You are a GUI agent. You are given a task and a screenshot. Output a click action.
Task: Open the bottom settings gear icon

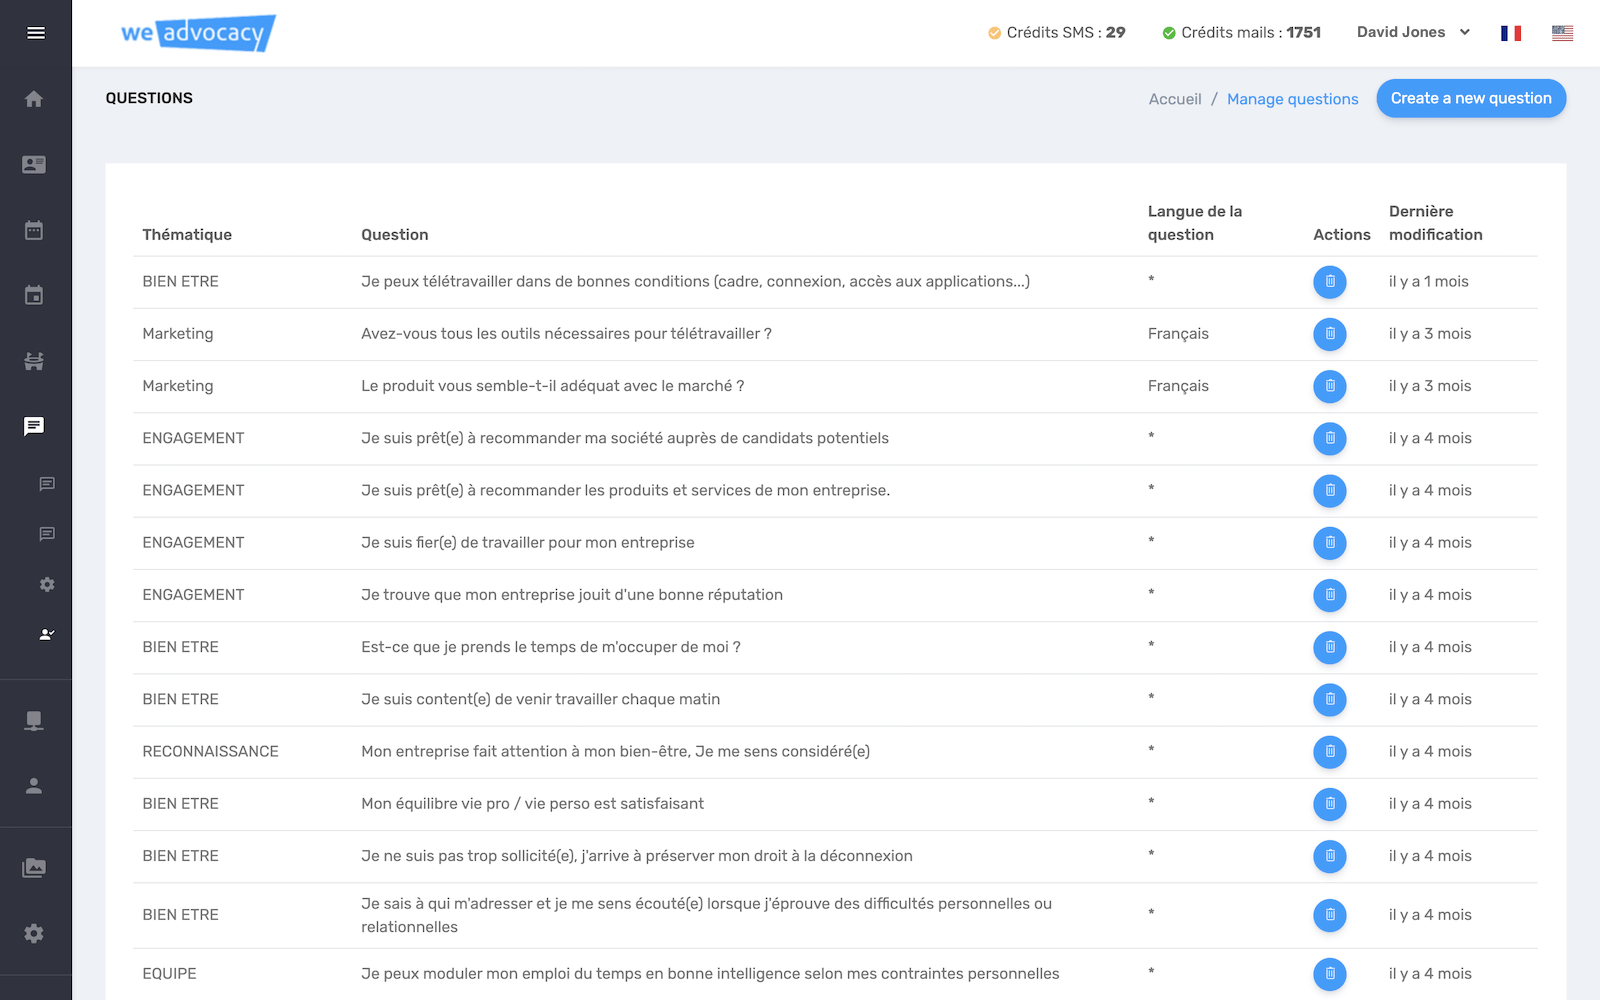pos(34,934)
